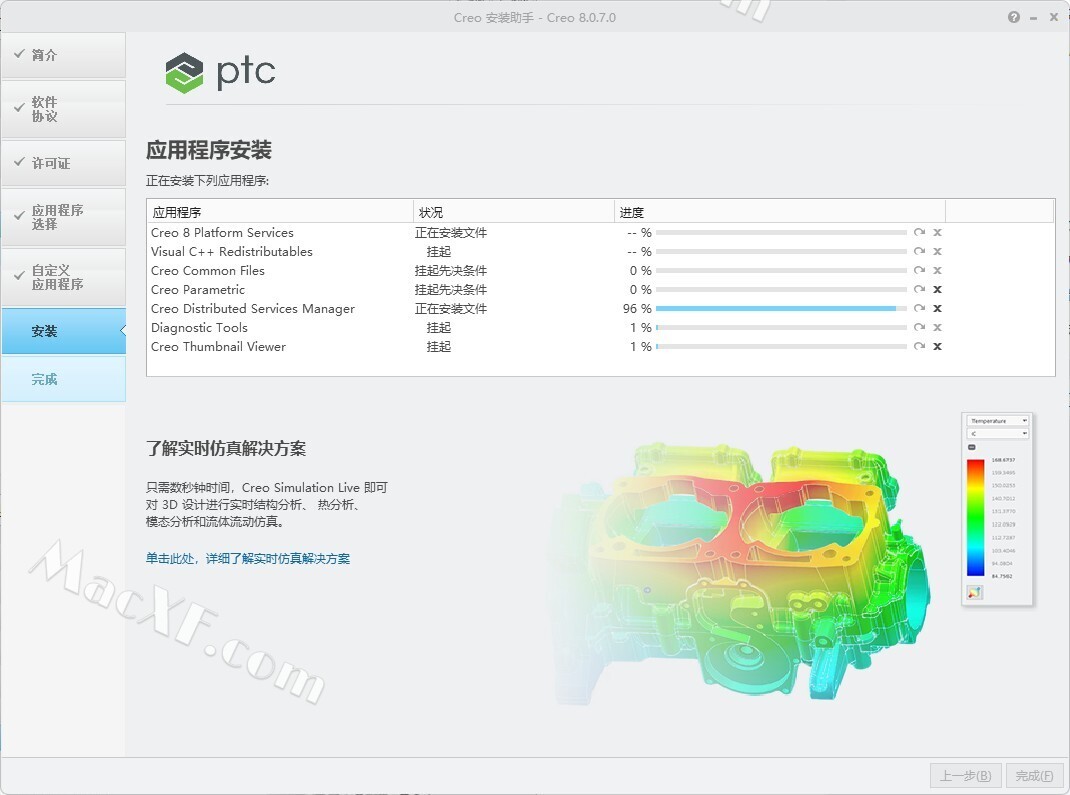Retry the Creo Parametric installation

(919, 289)
